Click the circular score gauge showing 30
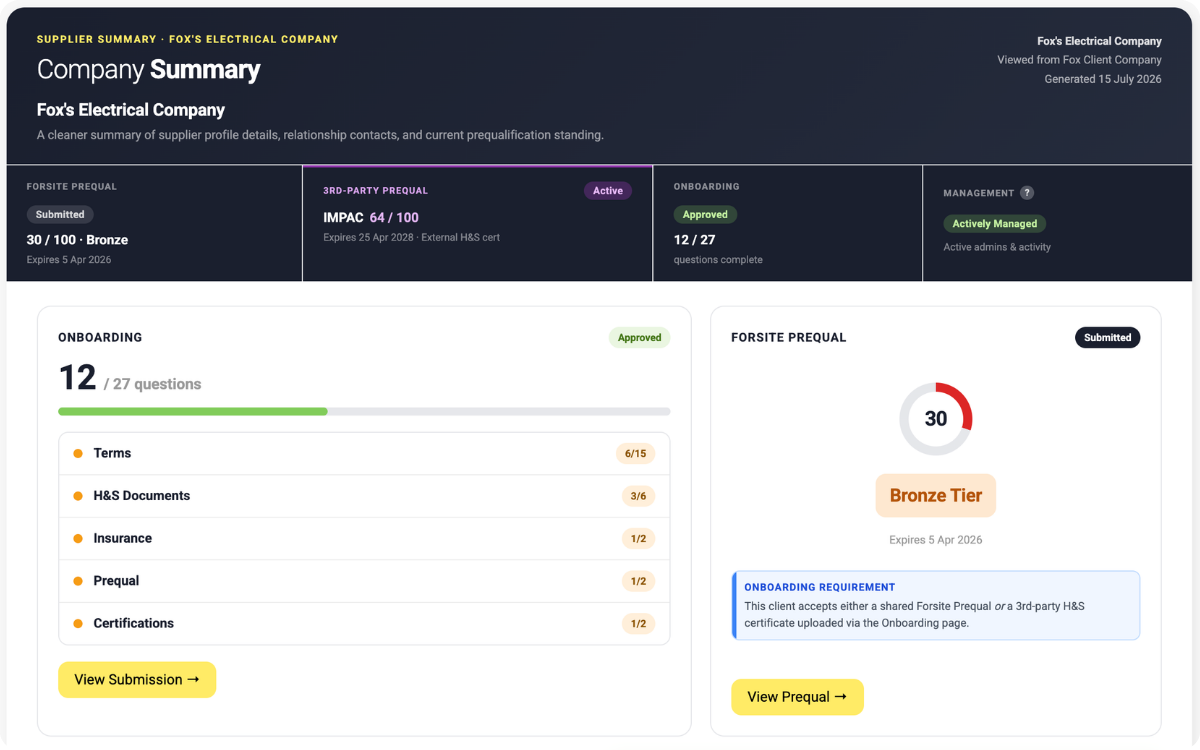Screen dimensions: 1200x750 (936, 419)
